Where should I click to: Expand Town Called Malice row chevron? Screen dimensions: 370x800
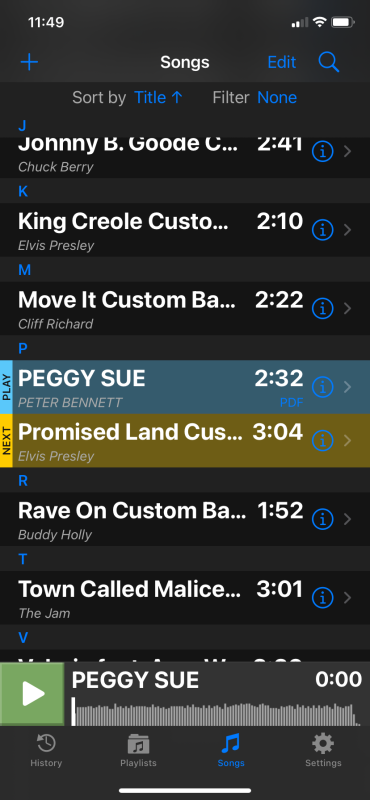pyautogui.click(x=348, y=597)
